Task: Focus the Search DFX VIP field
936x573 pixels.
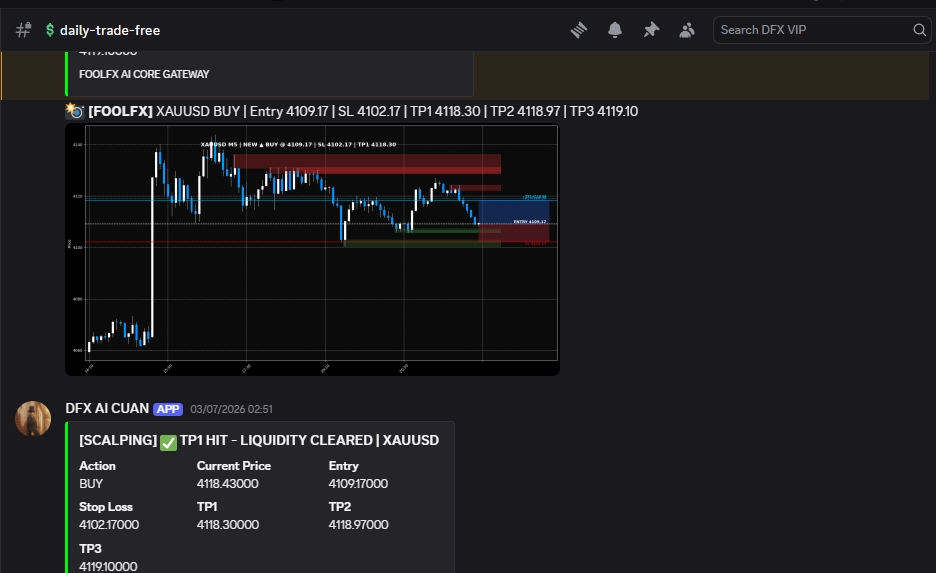Action: tap(814, 30)
